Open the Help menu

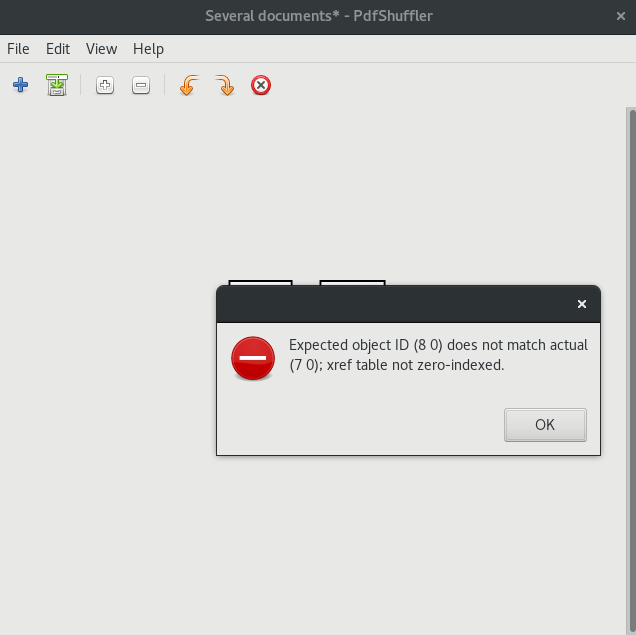pyautogui.click(x=148, y=49)
